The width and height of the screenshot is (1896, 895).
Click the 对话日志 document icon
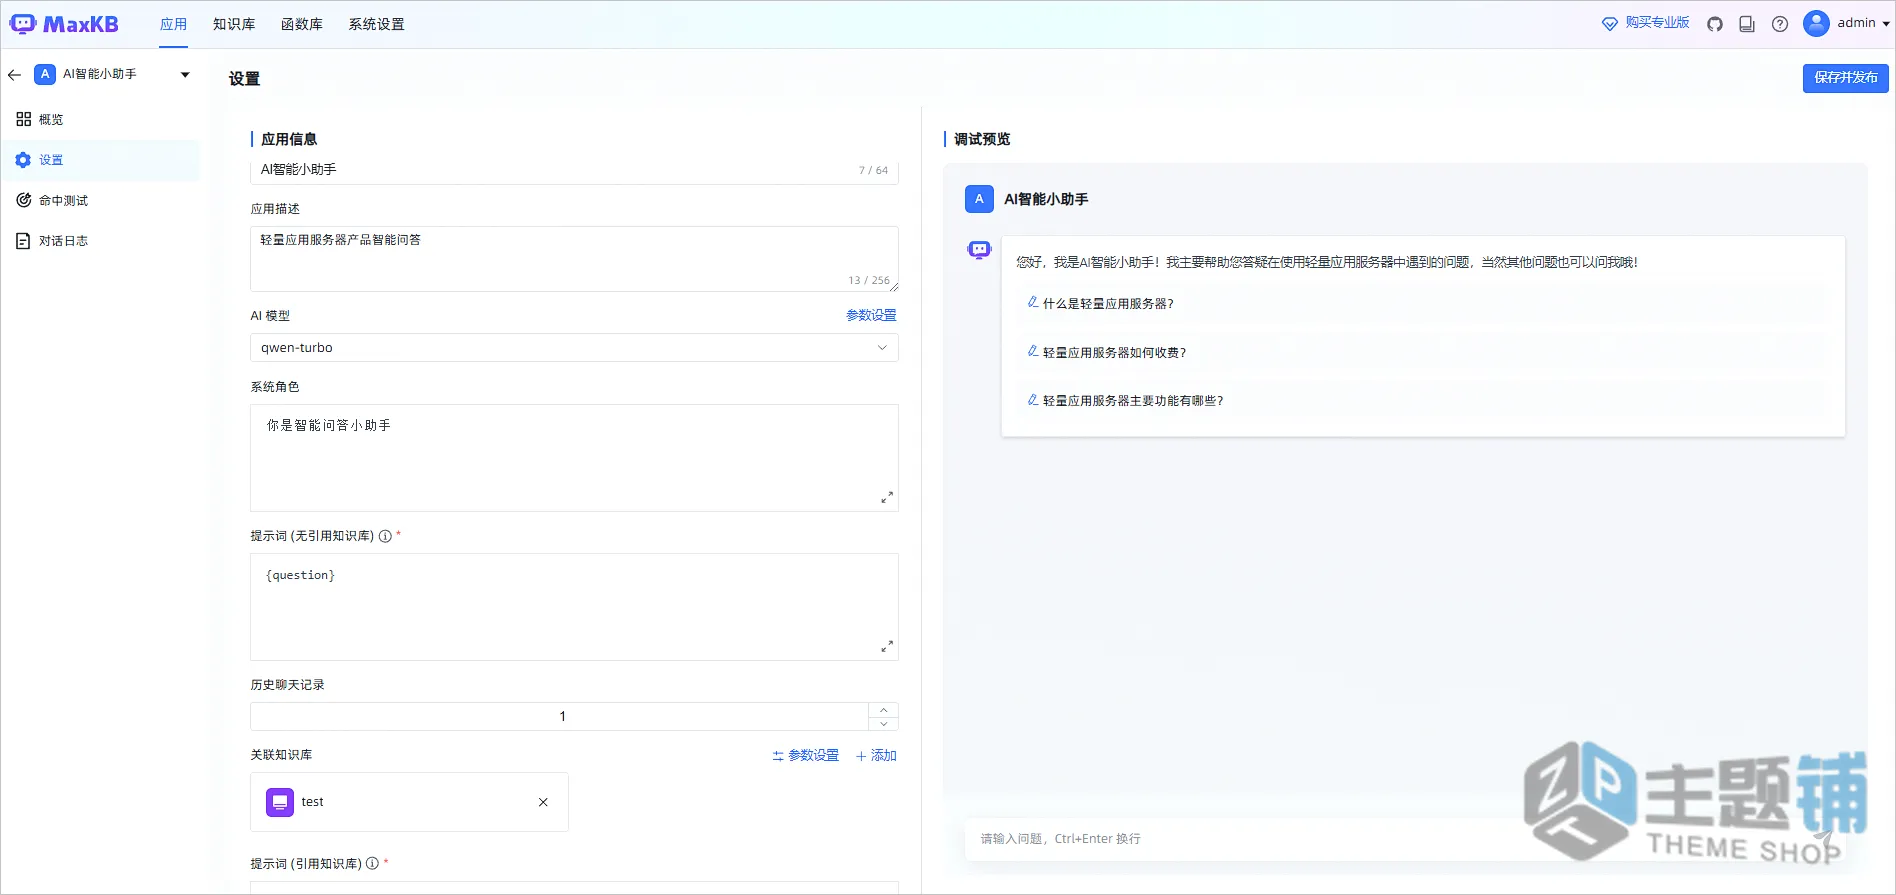(x=23, y=241)
